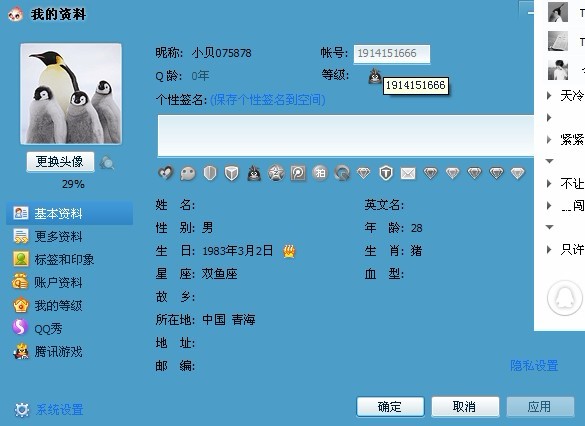Viewport: 585px width, 426px height.
Task: Click the 确定 button
Action: pyautogui.click(x=390, y=407)
